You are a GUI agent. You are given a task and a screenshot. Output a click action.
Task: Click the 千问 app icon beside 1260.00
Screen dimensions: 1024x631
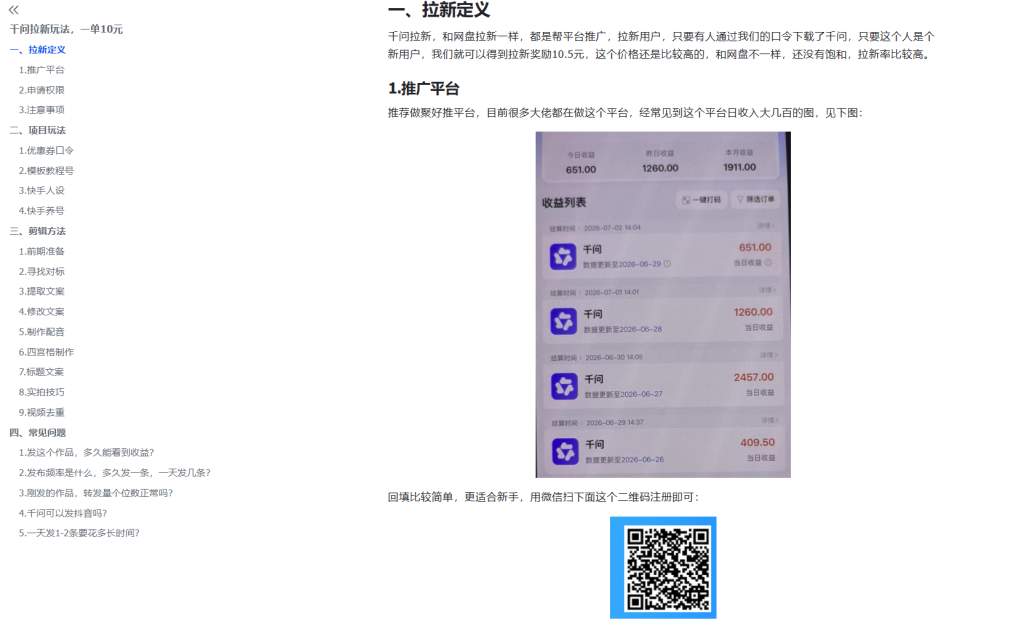(564, 321)
